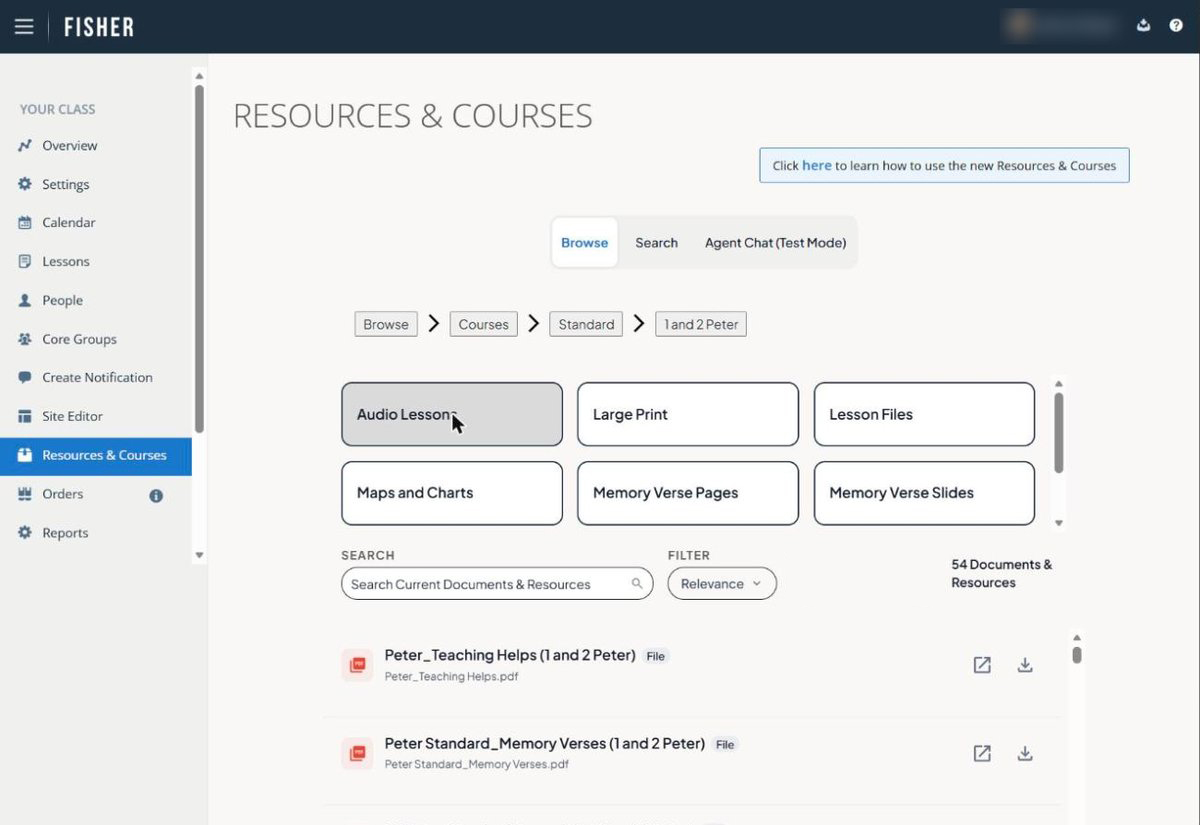Open the Large Print folder
The height and width of the screenshot is (825, 1200).
point(688,414)
